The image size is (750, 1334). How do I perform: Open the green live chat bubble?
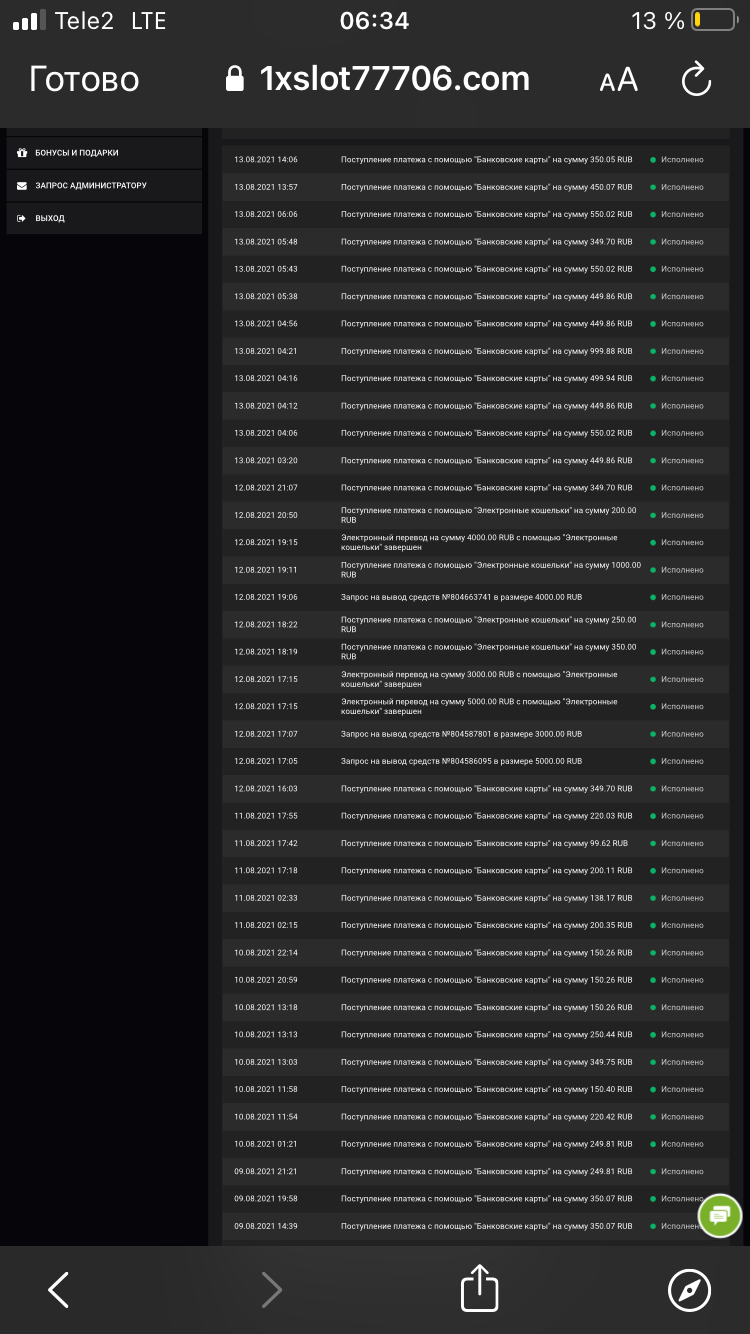[x=719, y=1215]
